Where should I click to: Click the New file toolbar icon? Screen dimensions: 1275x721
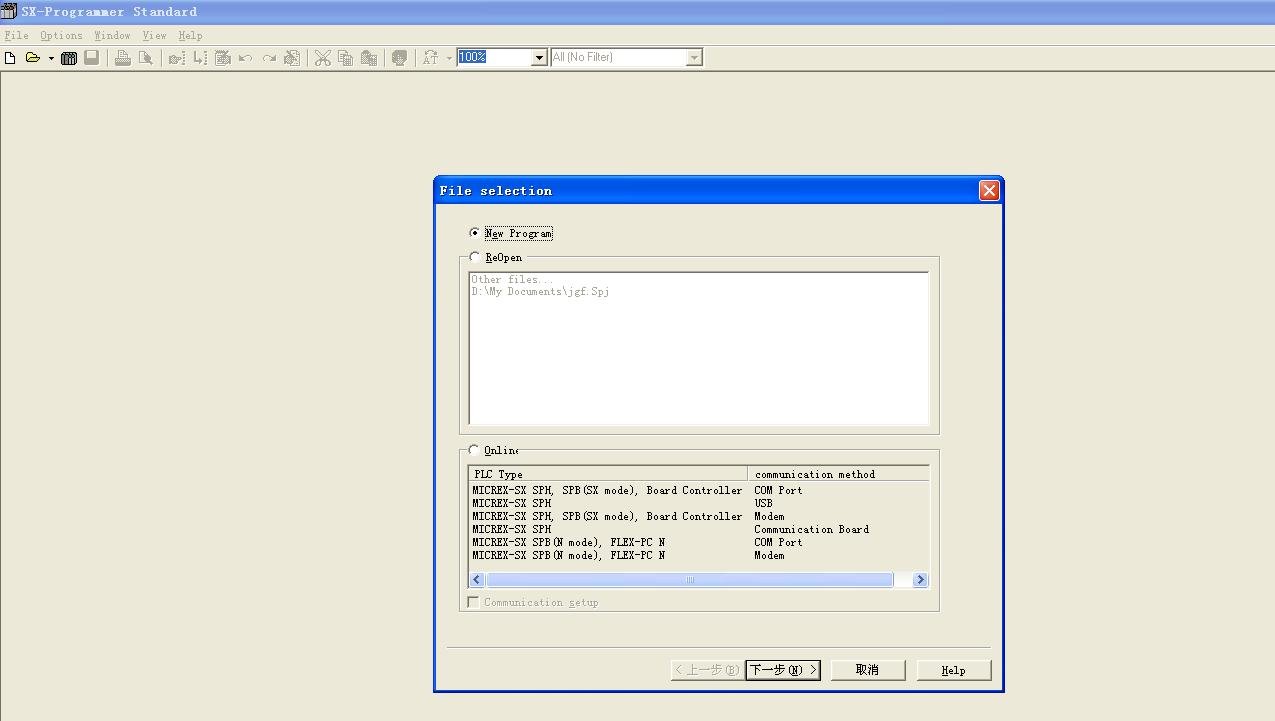pos(11,58)
